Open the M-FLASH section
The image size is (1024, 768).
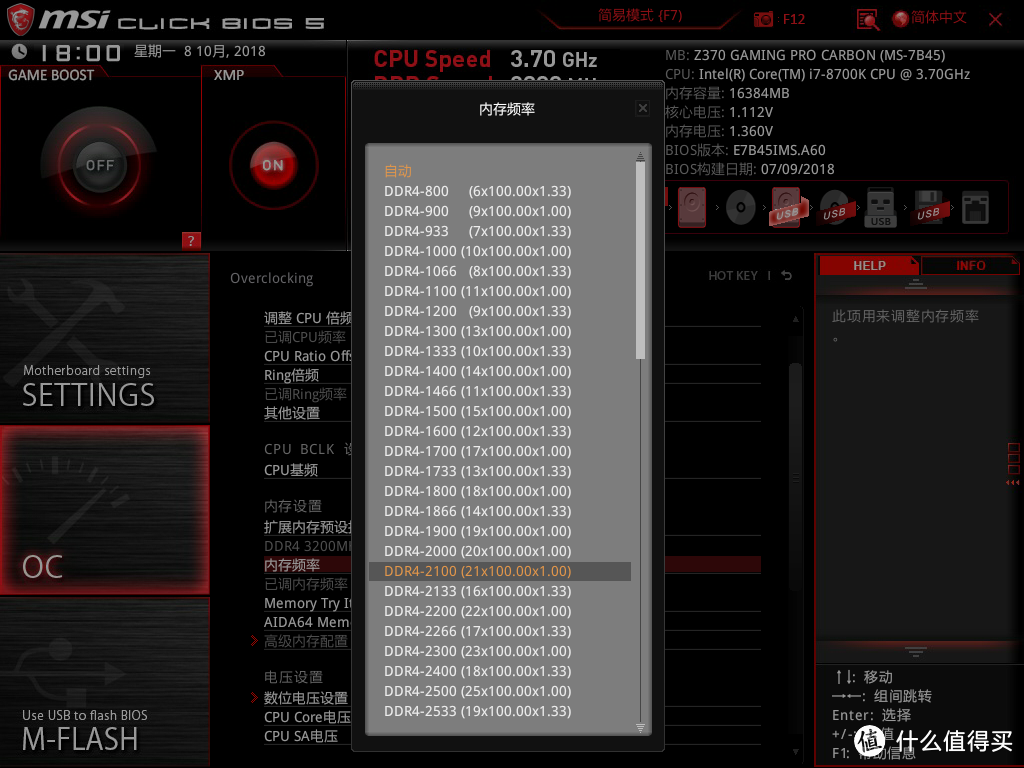pos(104,682)
